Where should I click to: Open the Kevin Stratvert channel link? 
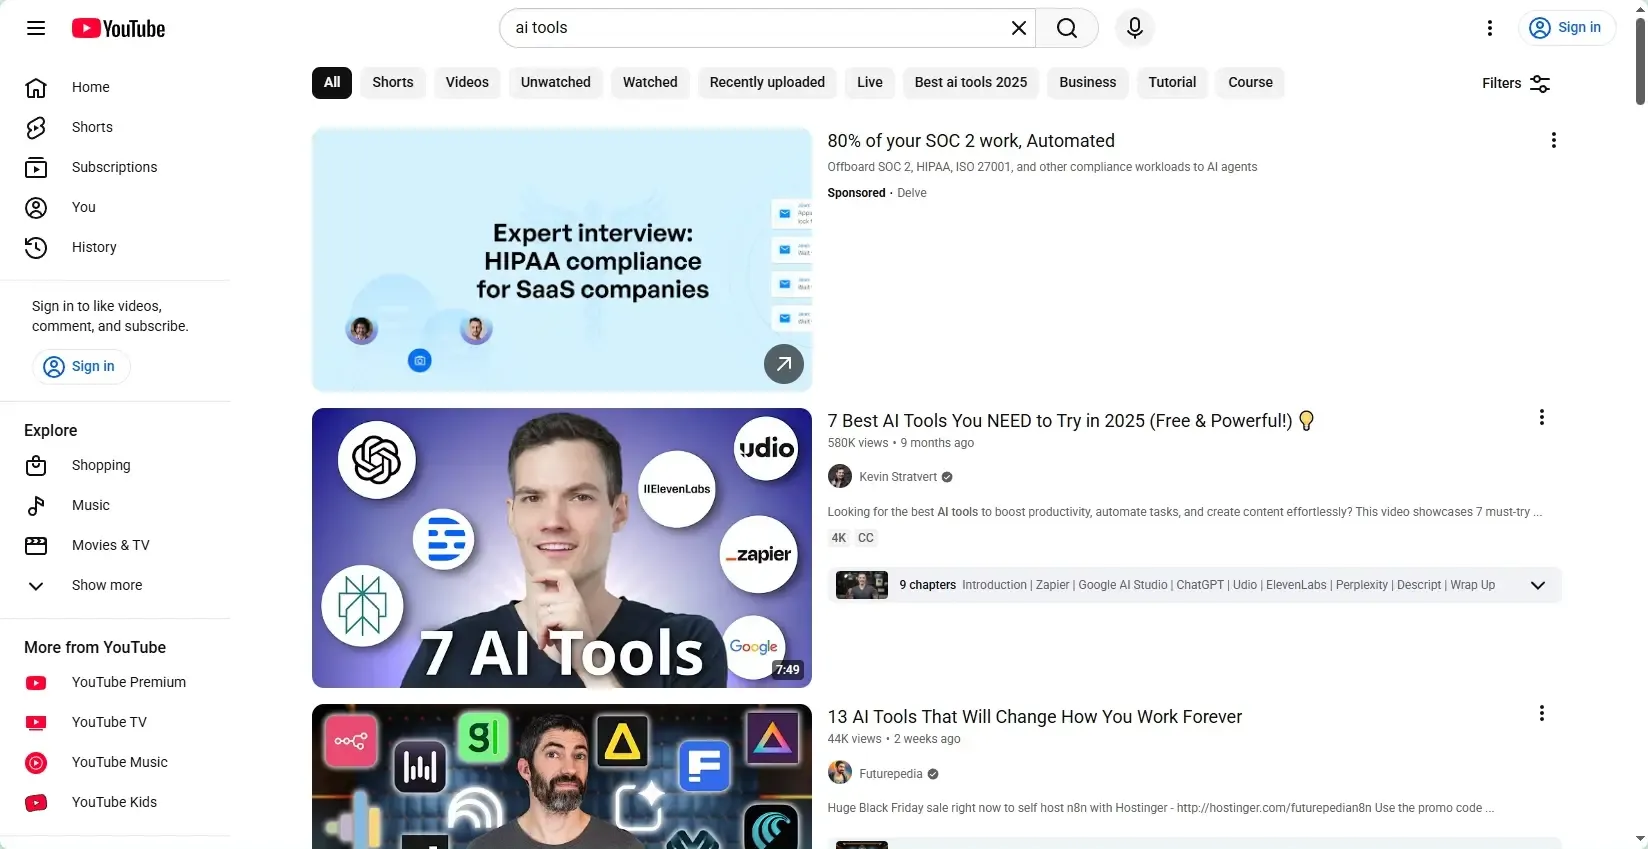(x=897, y=477)
